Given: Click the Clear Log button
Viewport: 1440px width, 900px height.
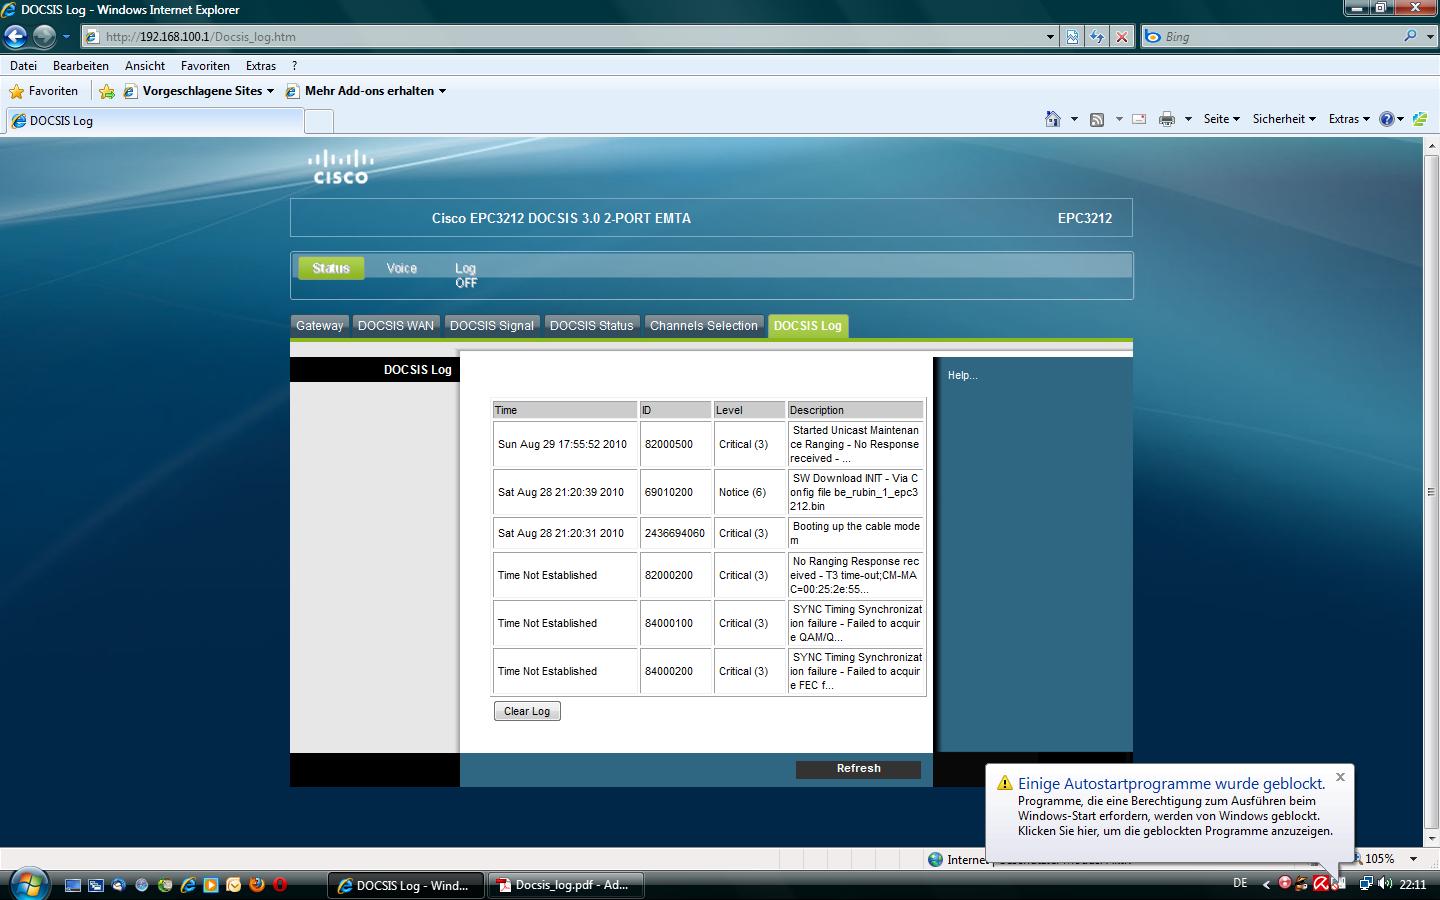Looking at the screenshot, I should tap(527, 711).
